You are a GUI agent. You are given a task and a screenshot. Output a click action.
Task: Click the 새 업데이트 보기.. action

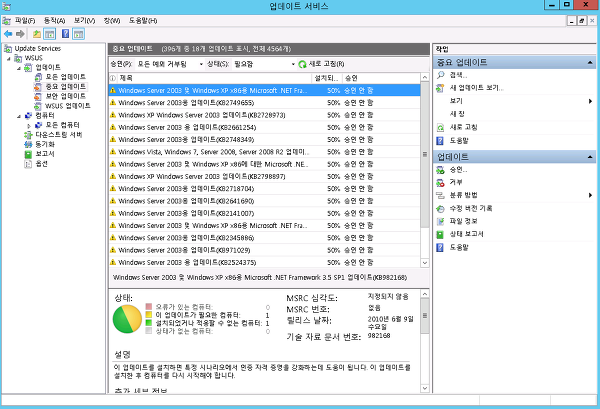coord(476,88)
